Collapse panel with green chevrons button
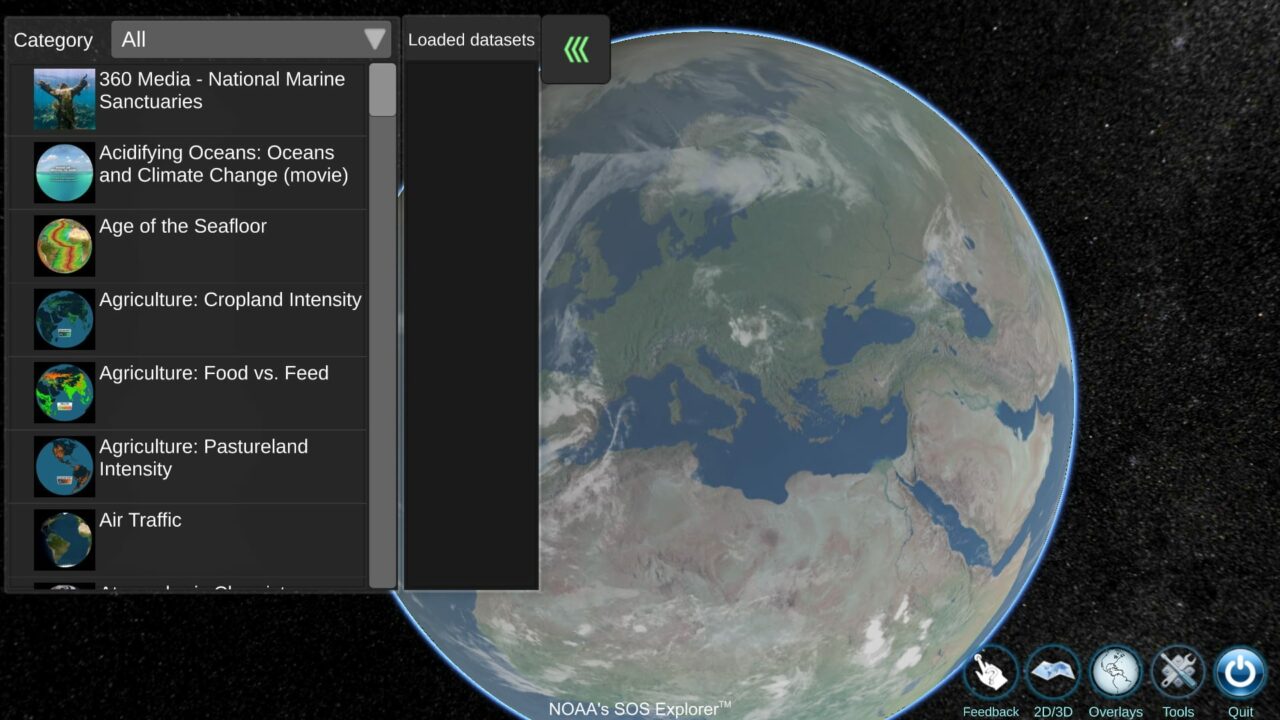The width and height of the screenshot is (1280, 720). [x=575, y=49]
